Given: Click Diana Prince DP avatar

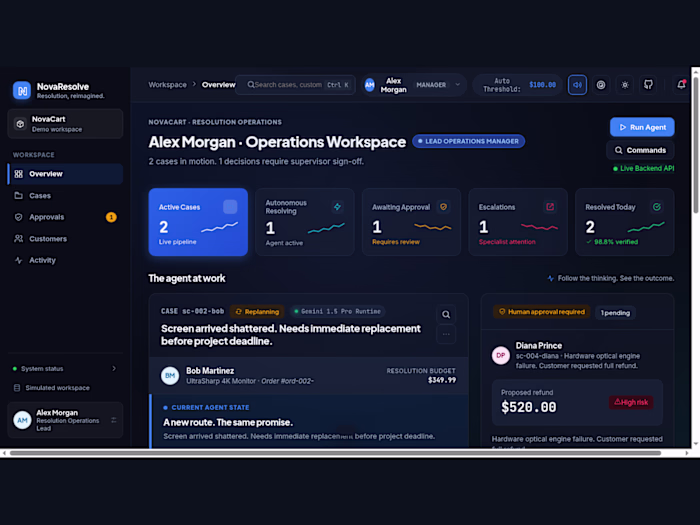Looking at the screenshot, I should [x=501, y=355].
